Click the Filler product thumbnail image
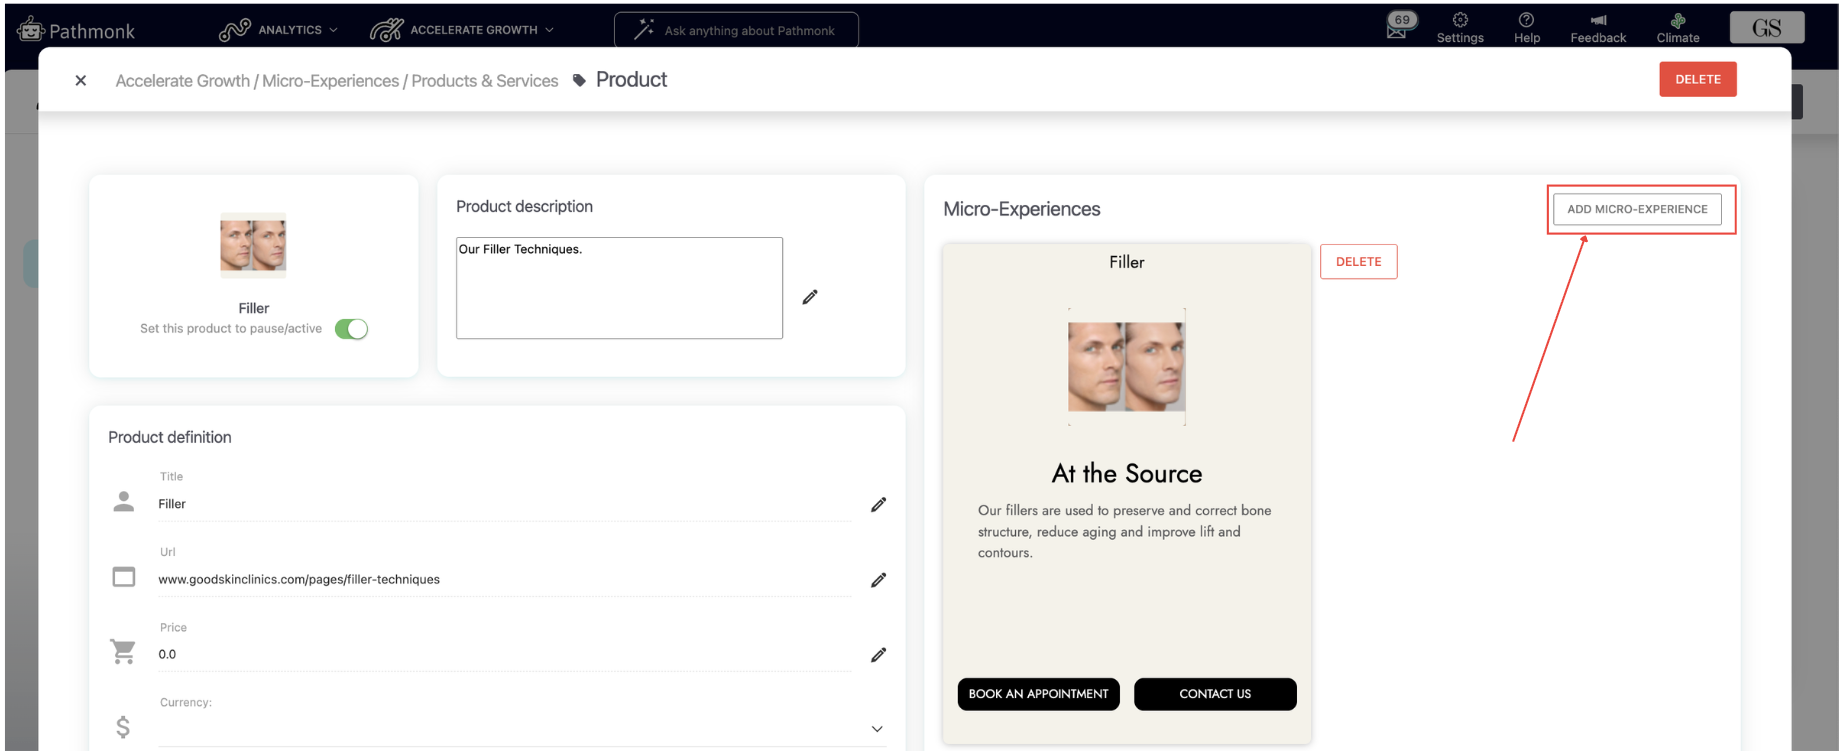This screenshot has height=752, width=1840. tap(253, 245)
